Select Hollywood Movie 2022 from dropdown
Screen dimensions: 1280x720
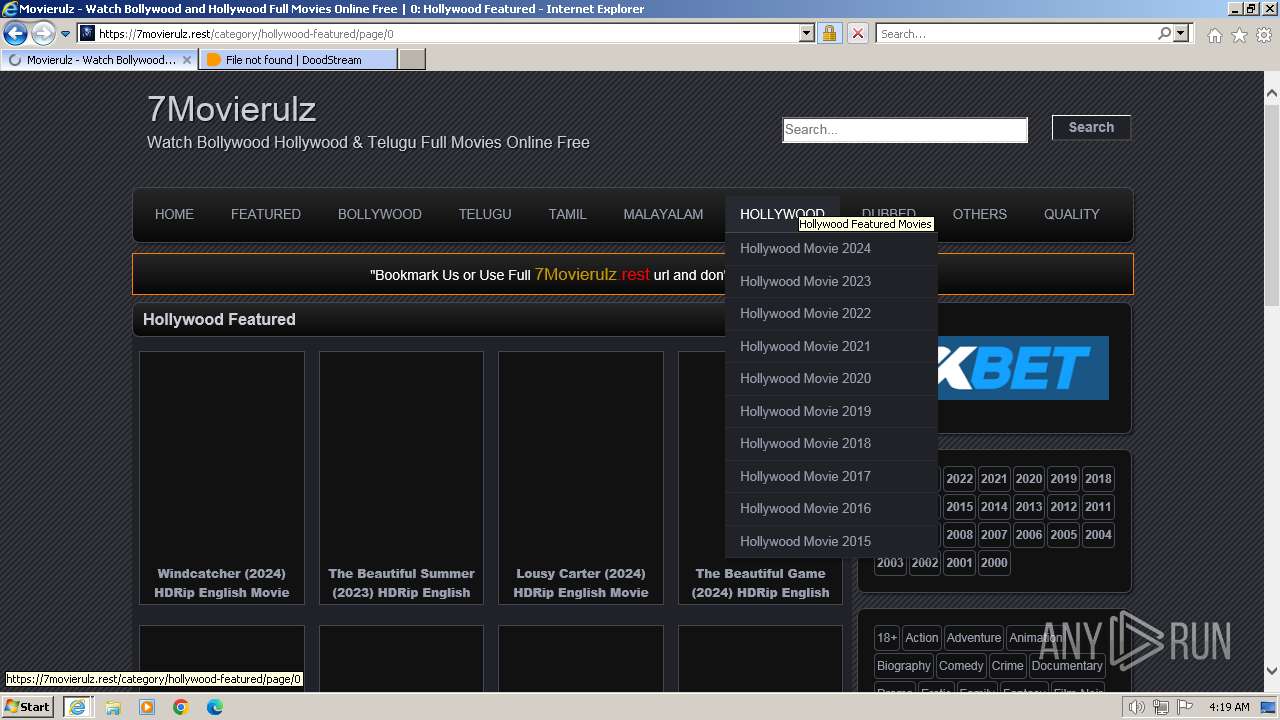tap(831, 314)
